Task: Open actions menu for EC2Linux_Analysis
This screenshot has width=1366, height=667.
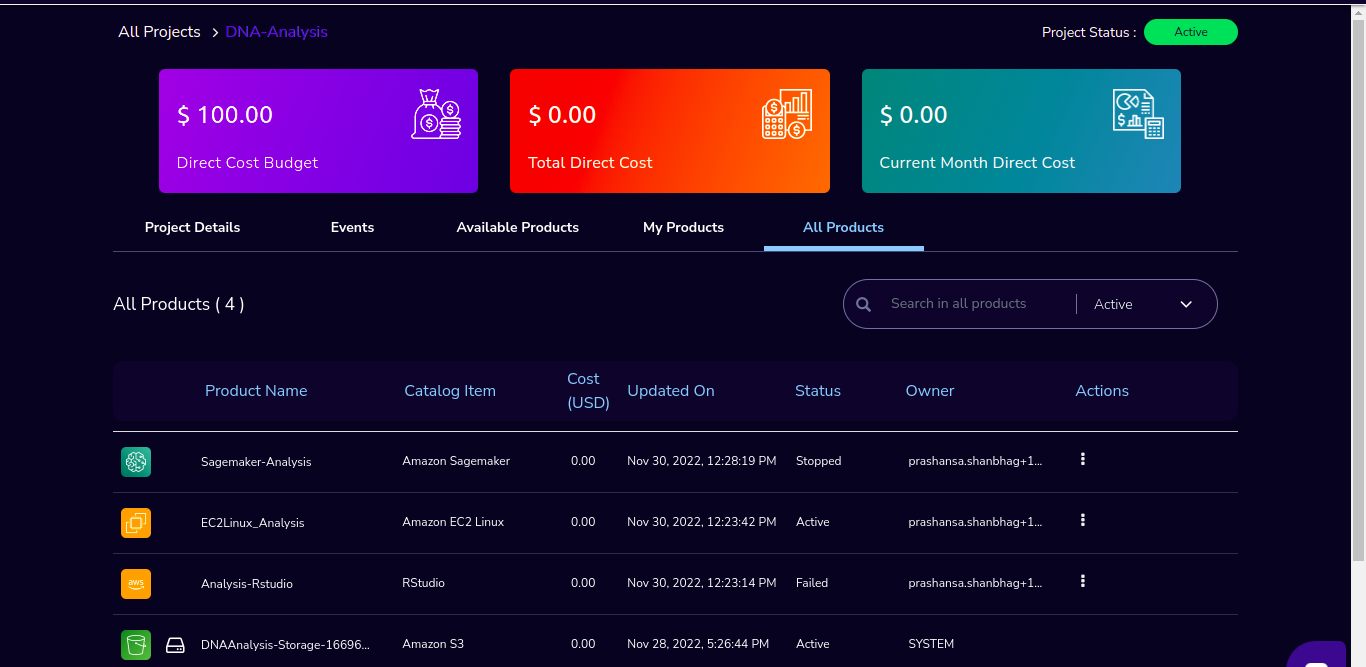Action: (1083, 520)
